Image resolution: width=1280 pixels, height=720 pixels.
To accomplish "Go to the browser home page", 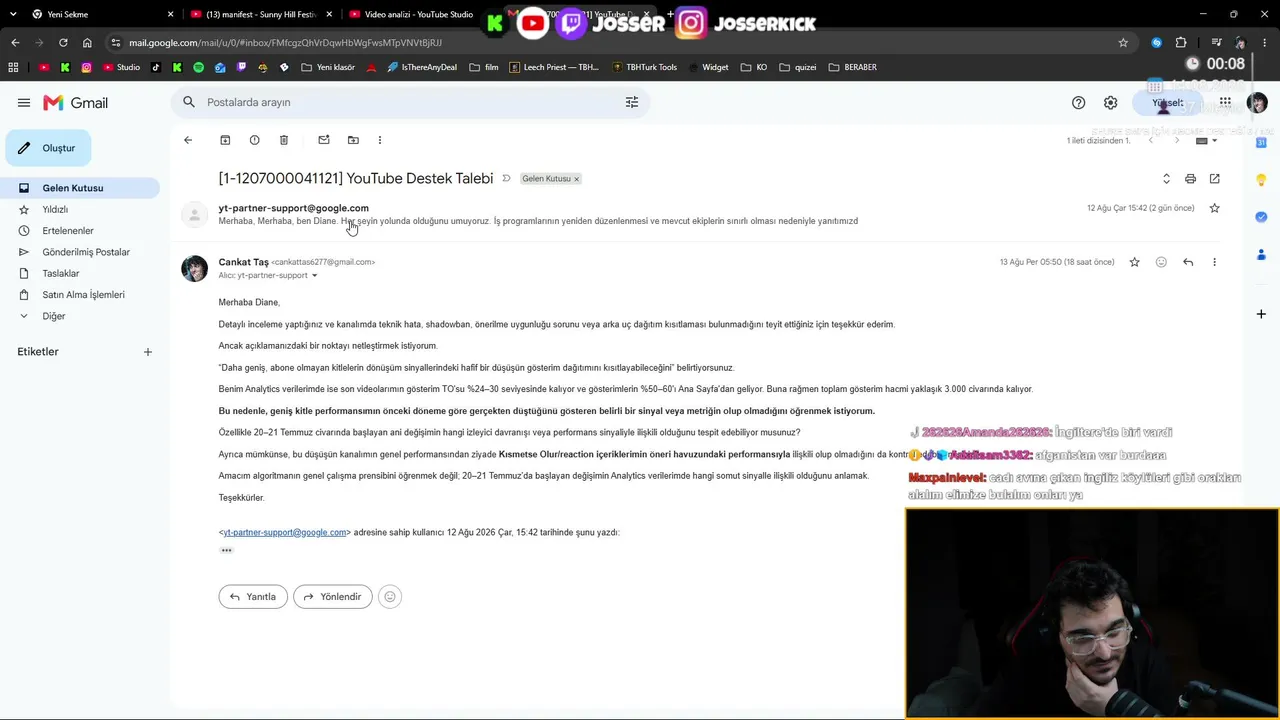I will [88, 43].
